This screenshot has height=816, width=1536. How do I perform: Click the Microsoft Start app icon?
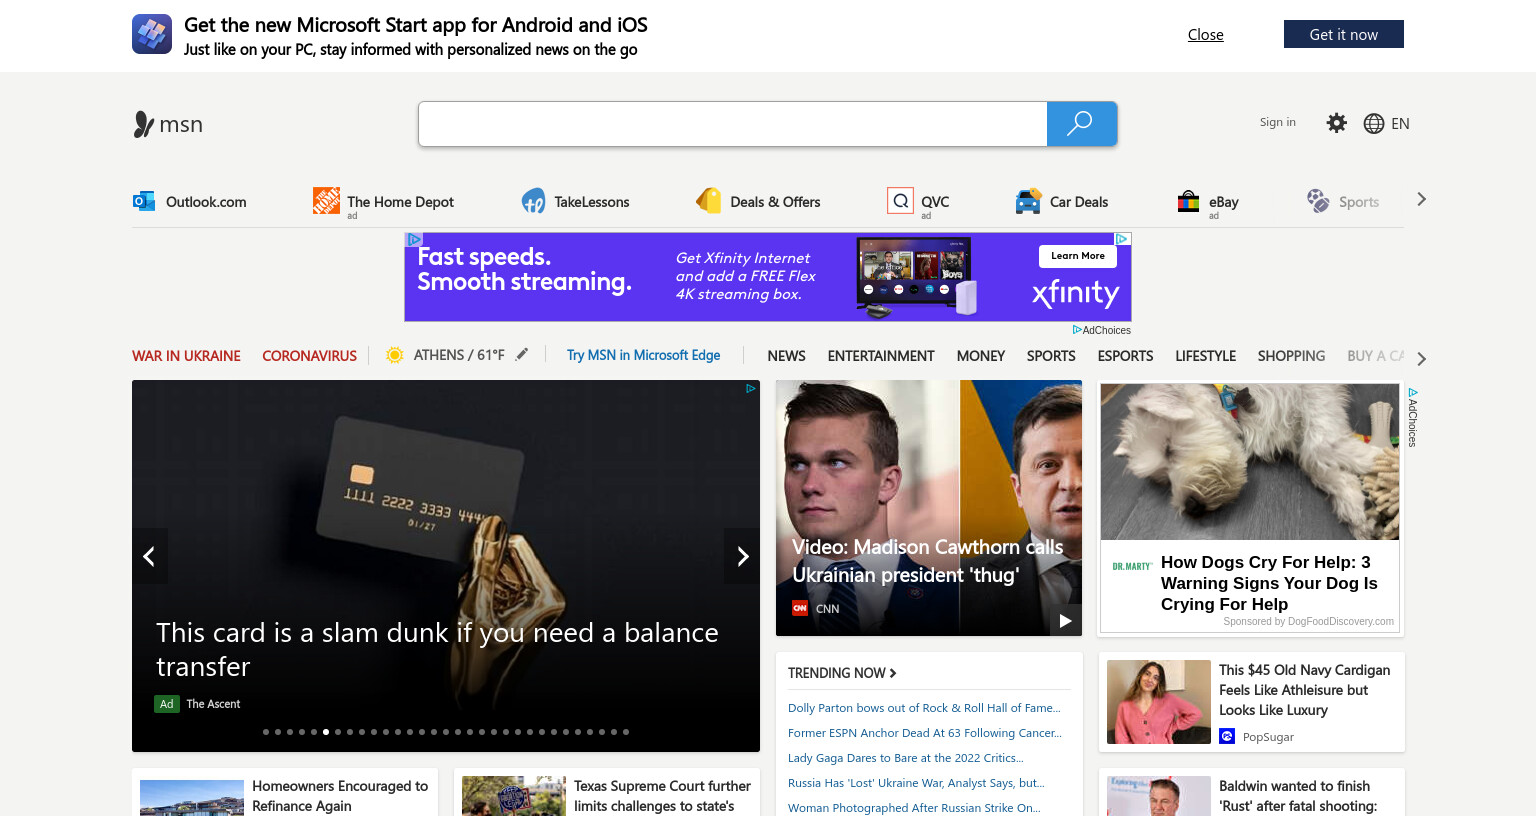coord(152,34)
